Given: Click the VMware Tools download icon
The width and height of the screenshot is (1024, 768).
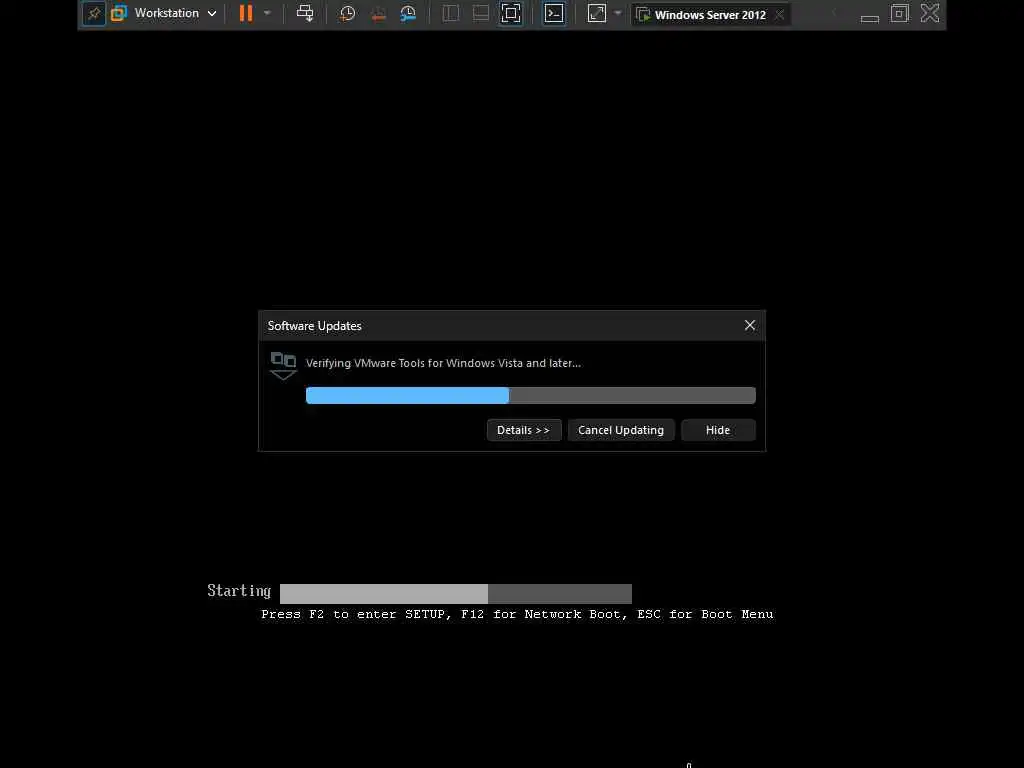Looking at the screenshot, I should click(283, 366).
